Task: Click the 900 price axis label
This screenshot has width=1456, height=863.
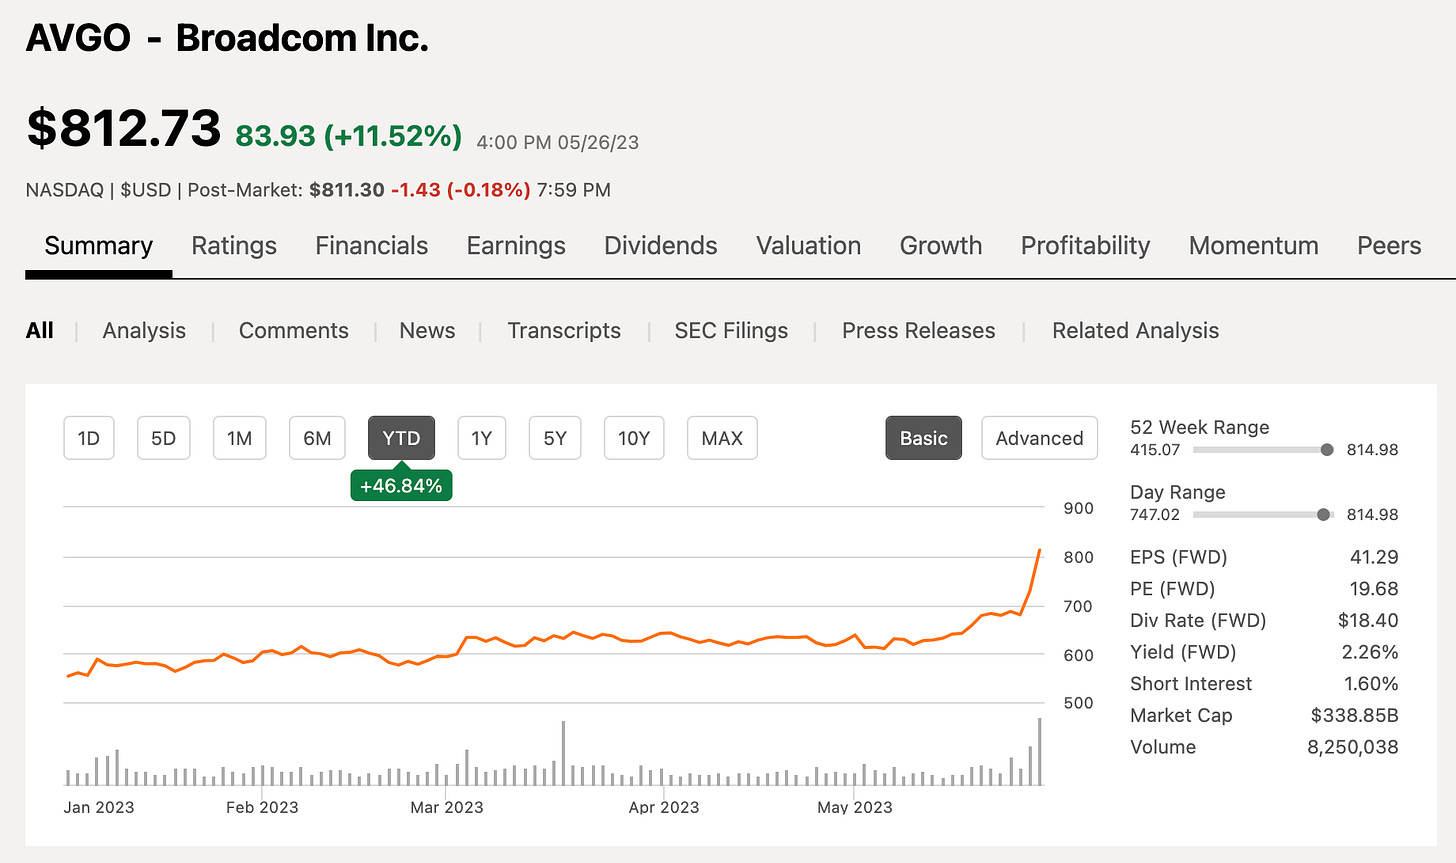Action: coord(1079,508)
